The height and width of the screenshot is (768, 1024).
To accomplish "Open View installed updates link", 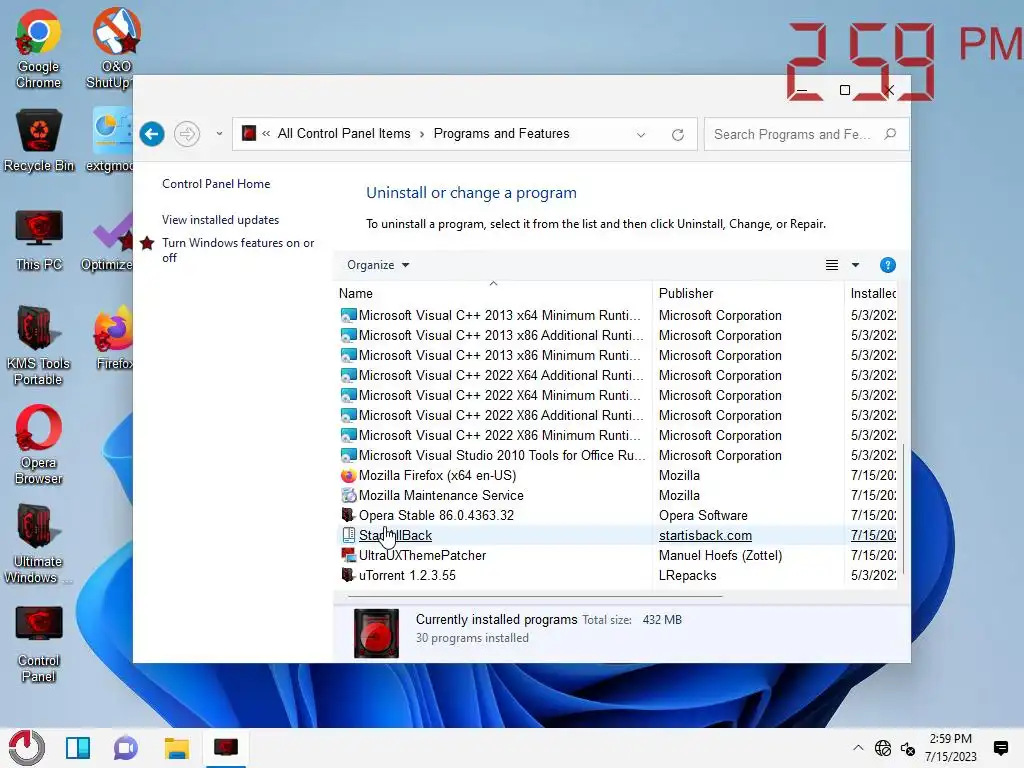I will [x=220, y=220].
